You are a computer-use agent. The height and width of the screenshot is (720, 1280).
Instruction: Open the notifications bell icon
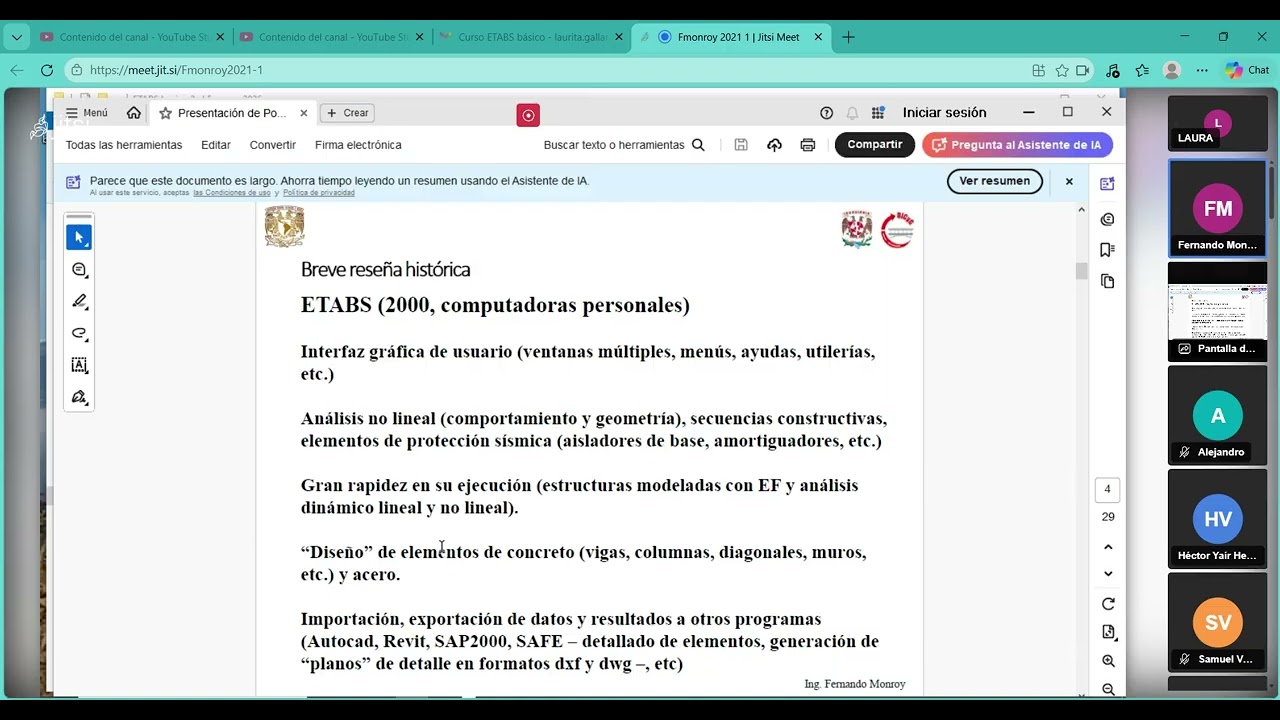pyautogui.click(x=852, y=113)
